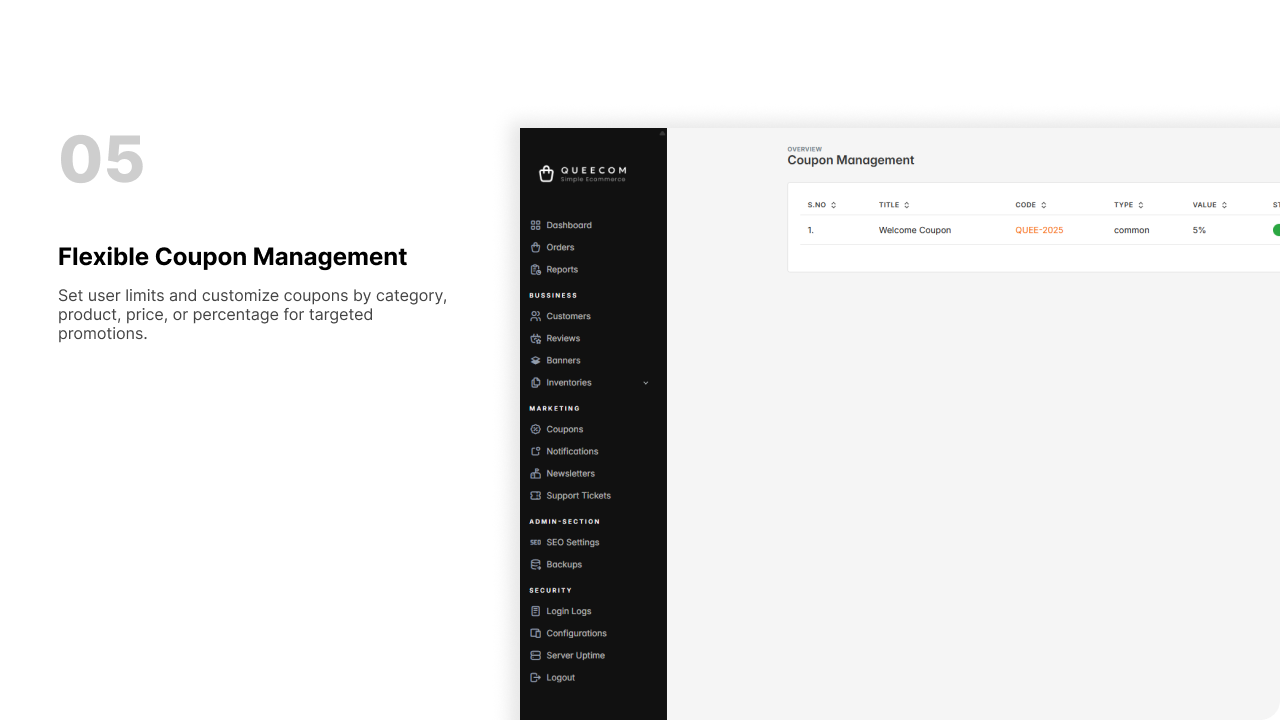Select the Welcome Coupon table row
This screenshot has width=1280, height=720.
coord(914,230)
